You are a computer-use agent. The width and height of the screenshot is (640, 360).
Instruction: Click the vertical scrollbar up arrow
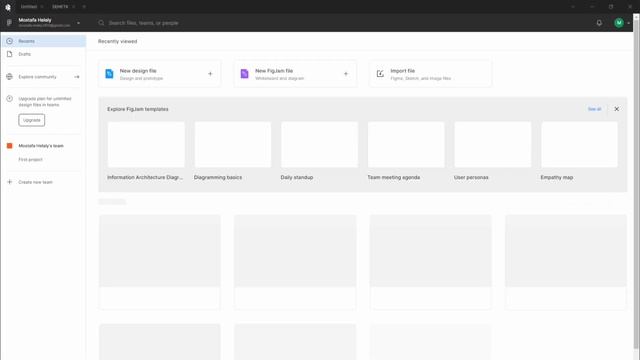pos(636,17)
